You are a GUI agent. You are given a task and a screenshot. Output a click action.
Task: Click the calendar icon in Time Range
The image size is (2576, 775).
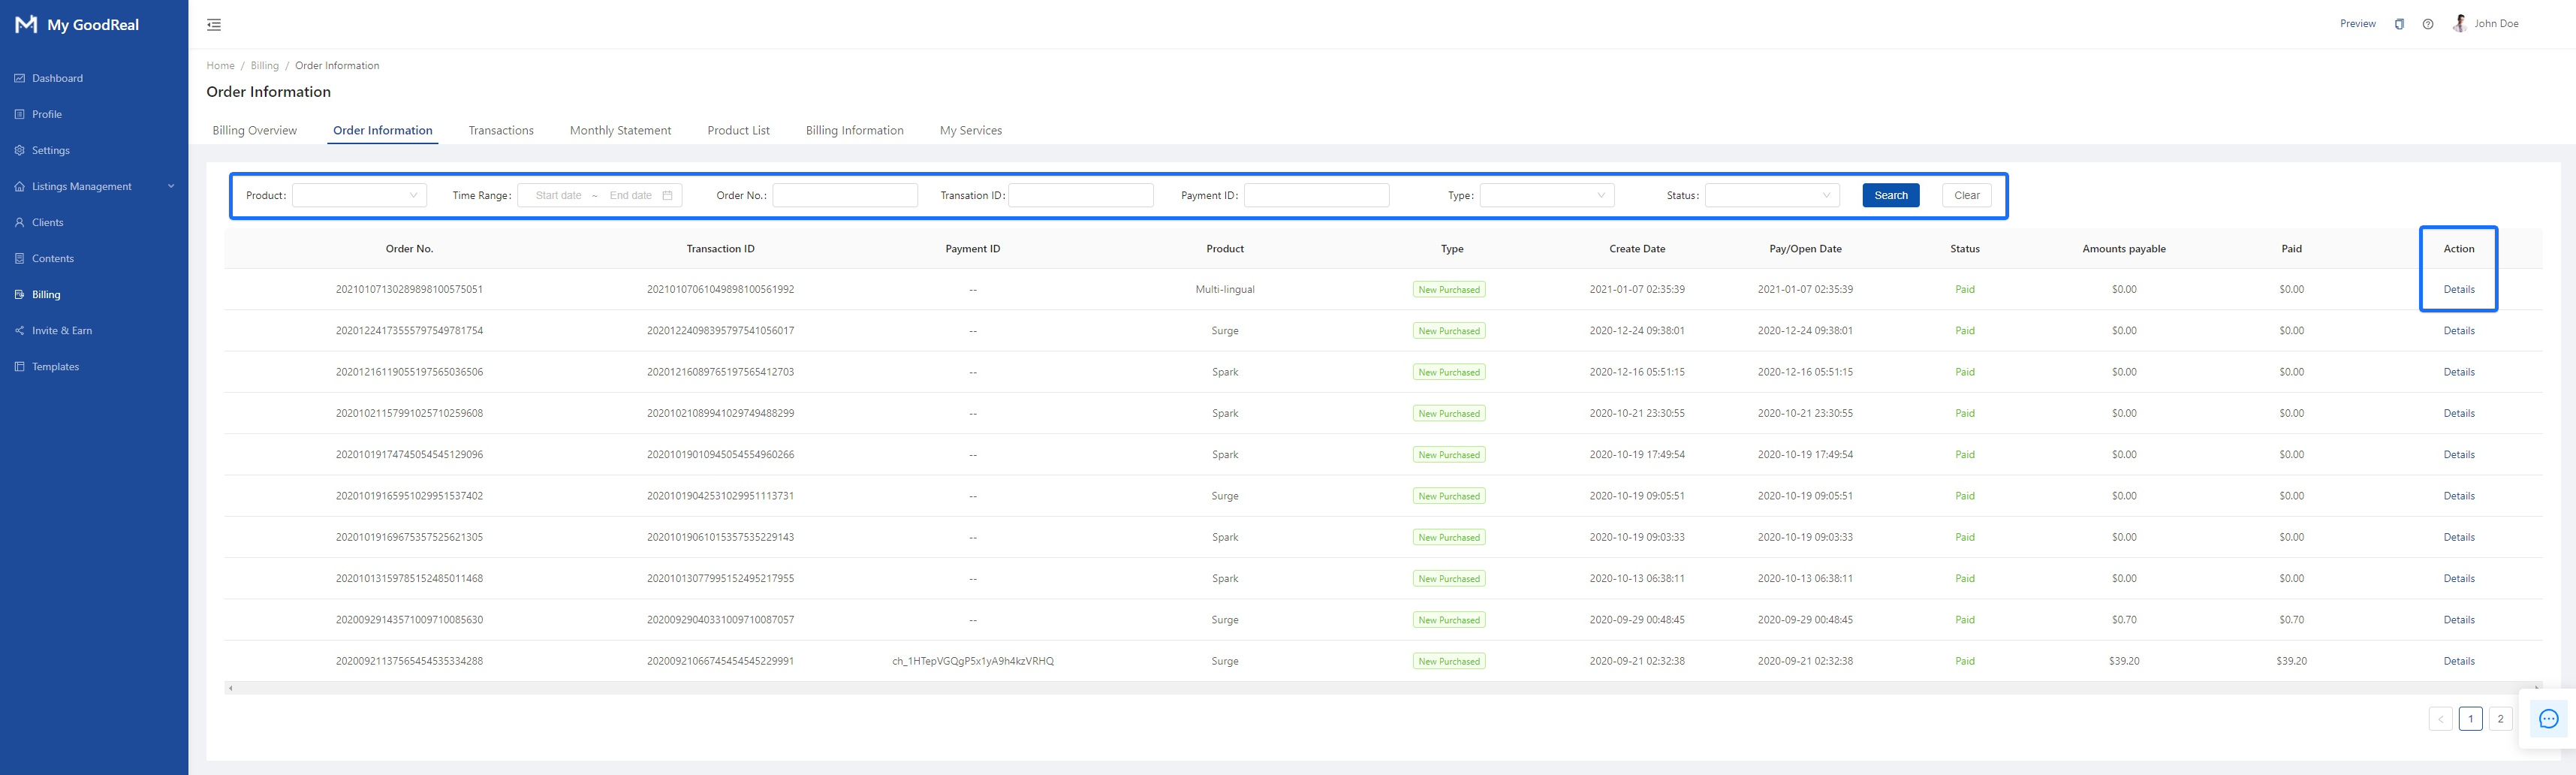tap(667, 195)
